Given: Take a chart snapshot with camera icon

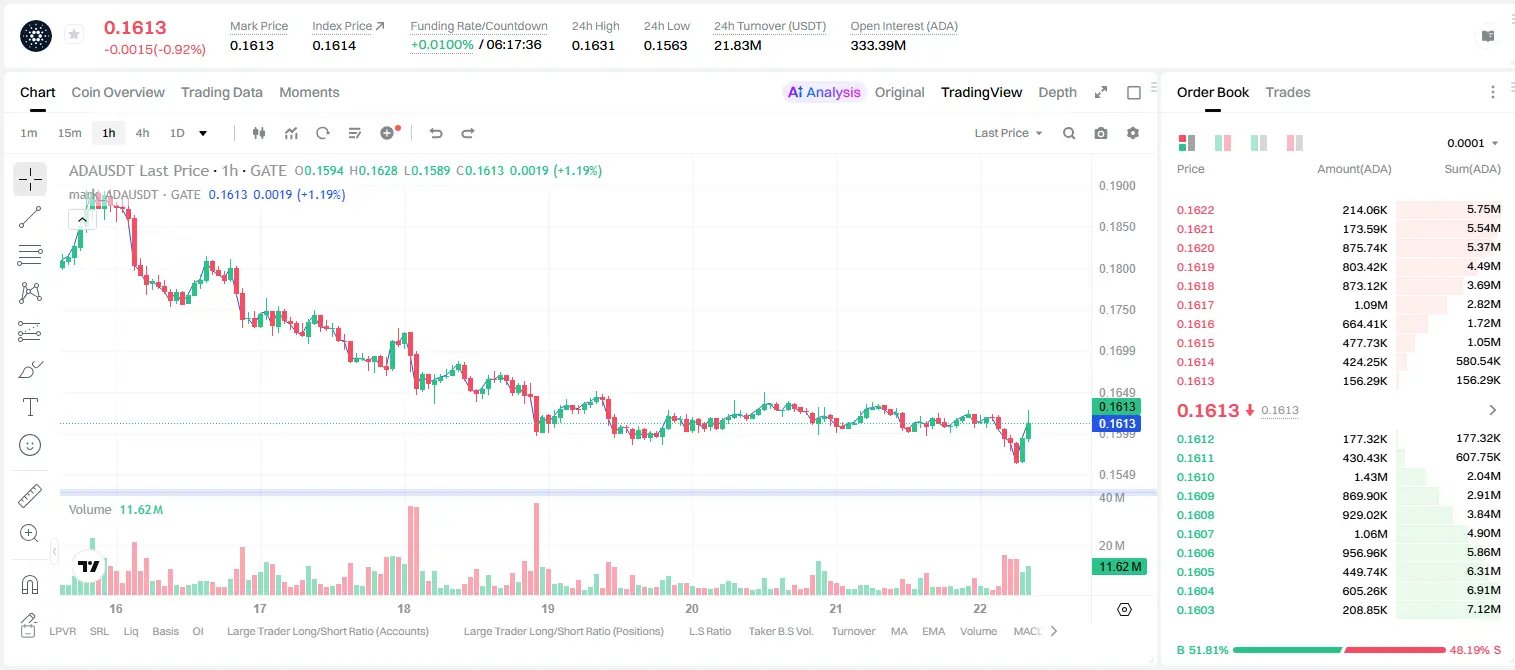Looking at the screenshot, I should (x=1101, y=133).
